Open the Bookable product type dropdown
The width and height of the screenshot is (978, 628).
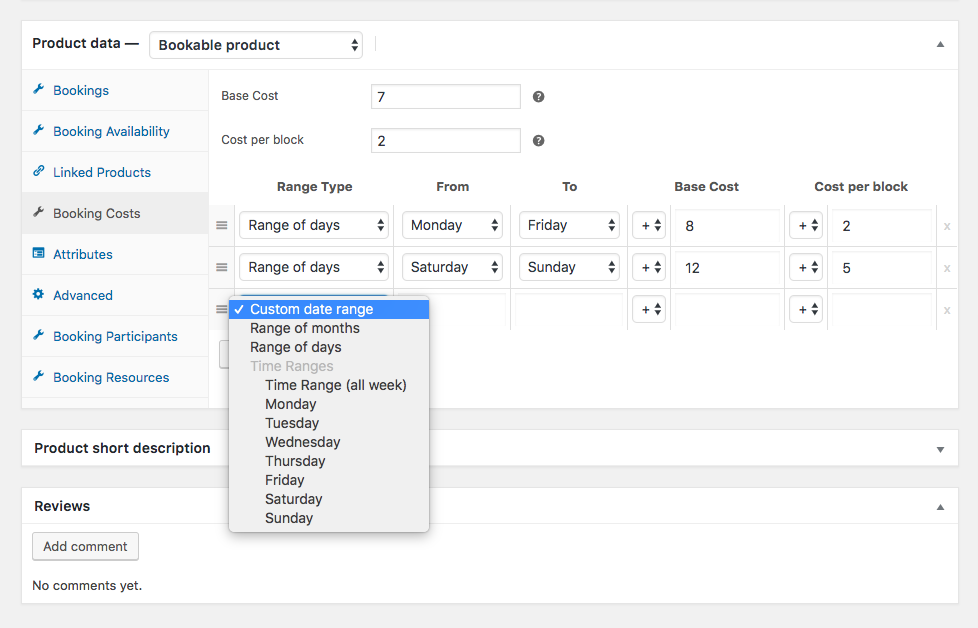click(256, 45)
